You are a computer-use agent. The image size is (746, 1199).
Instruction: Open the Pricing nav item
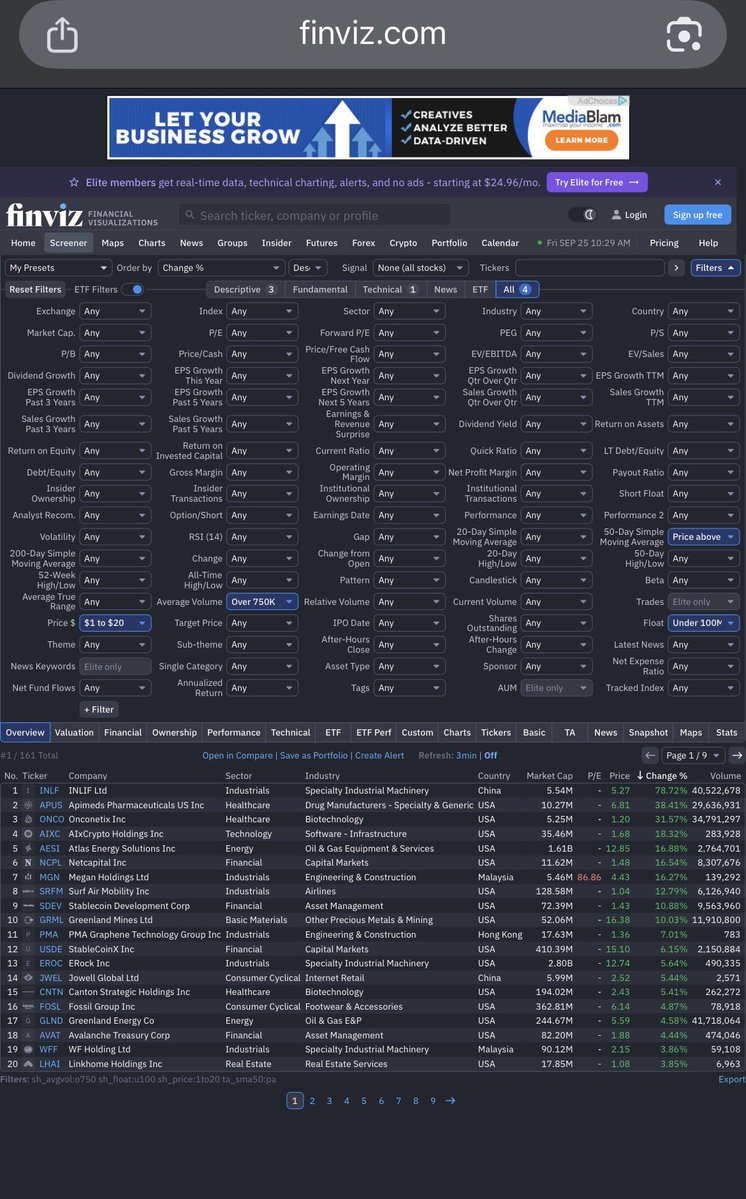pos(664,243)
